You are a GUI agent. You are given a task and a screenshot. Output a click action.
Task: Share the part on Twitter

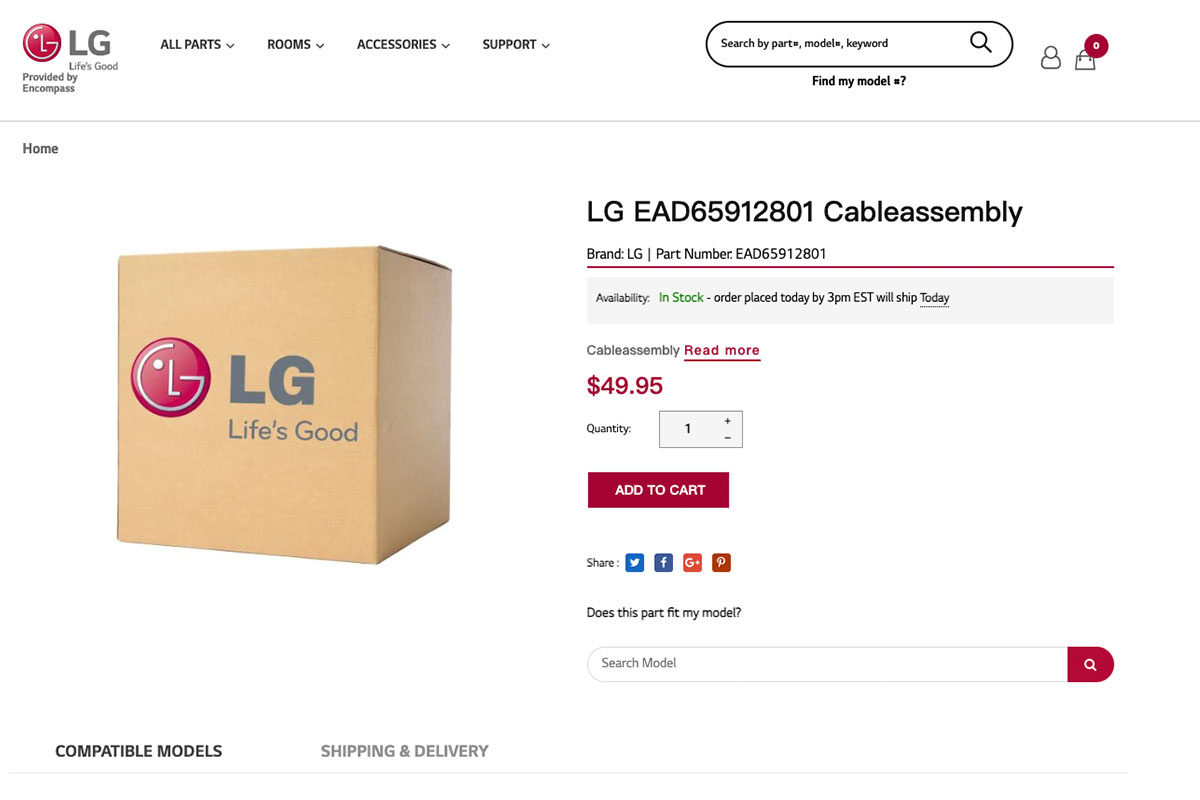coord(635,563)
